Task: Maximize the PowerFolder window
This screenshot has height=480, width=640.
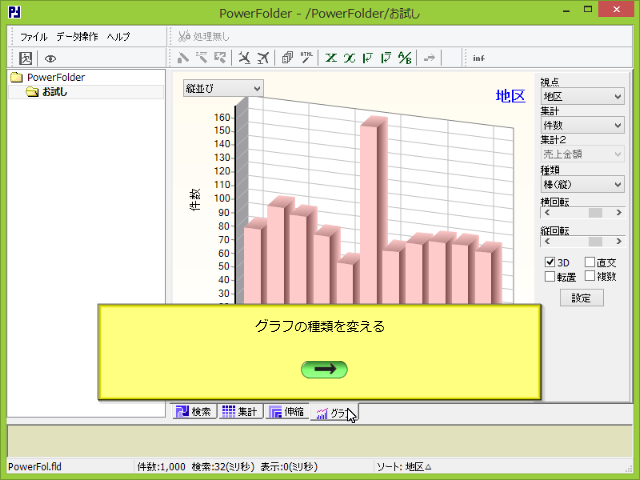Action: click(x=588, y=10)
